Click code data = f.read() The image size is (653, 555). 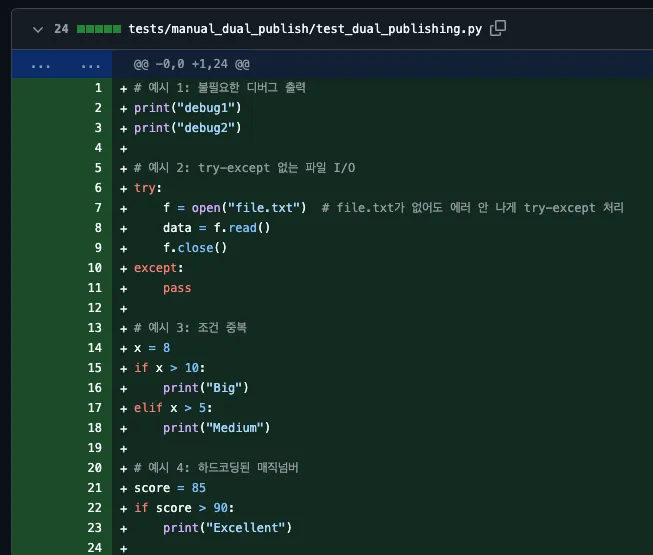217,228
